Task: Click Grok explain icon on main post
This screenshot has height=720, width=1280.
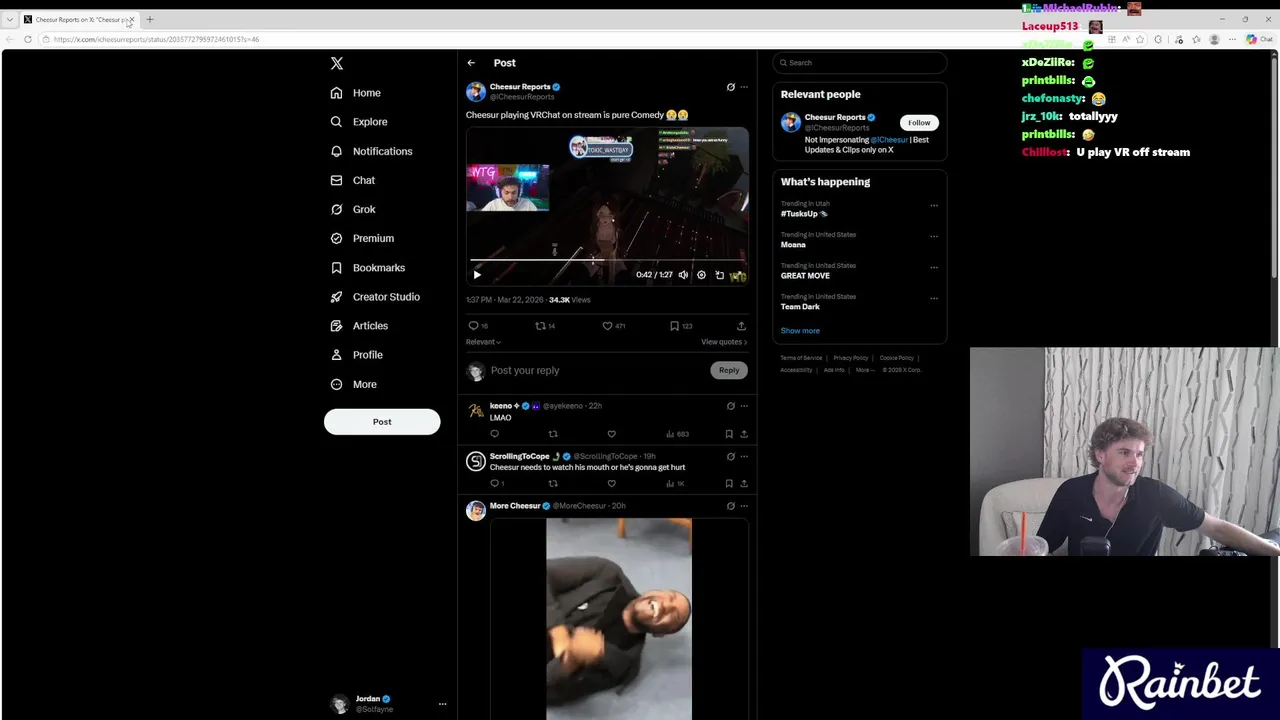Action: tap(730, 87)
